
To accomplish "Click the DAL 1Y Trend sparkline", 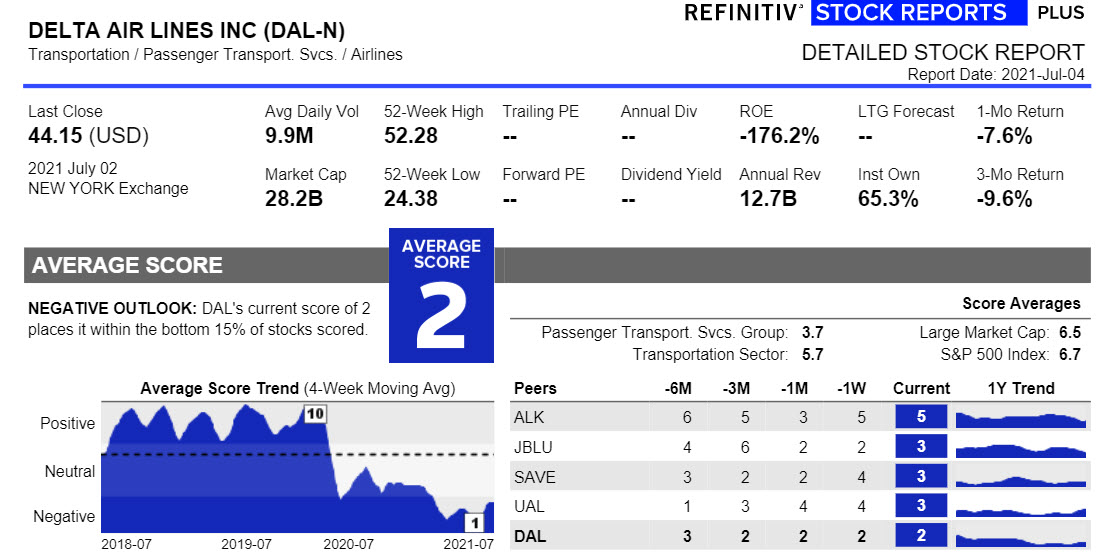I will [x=1021, y=540].
